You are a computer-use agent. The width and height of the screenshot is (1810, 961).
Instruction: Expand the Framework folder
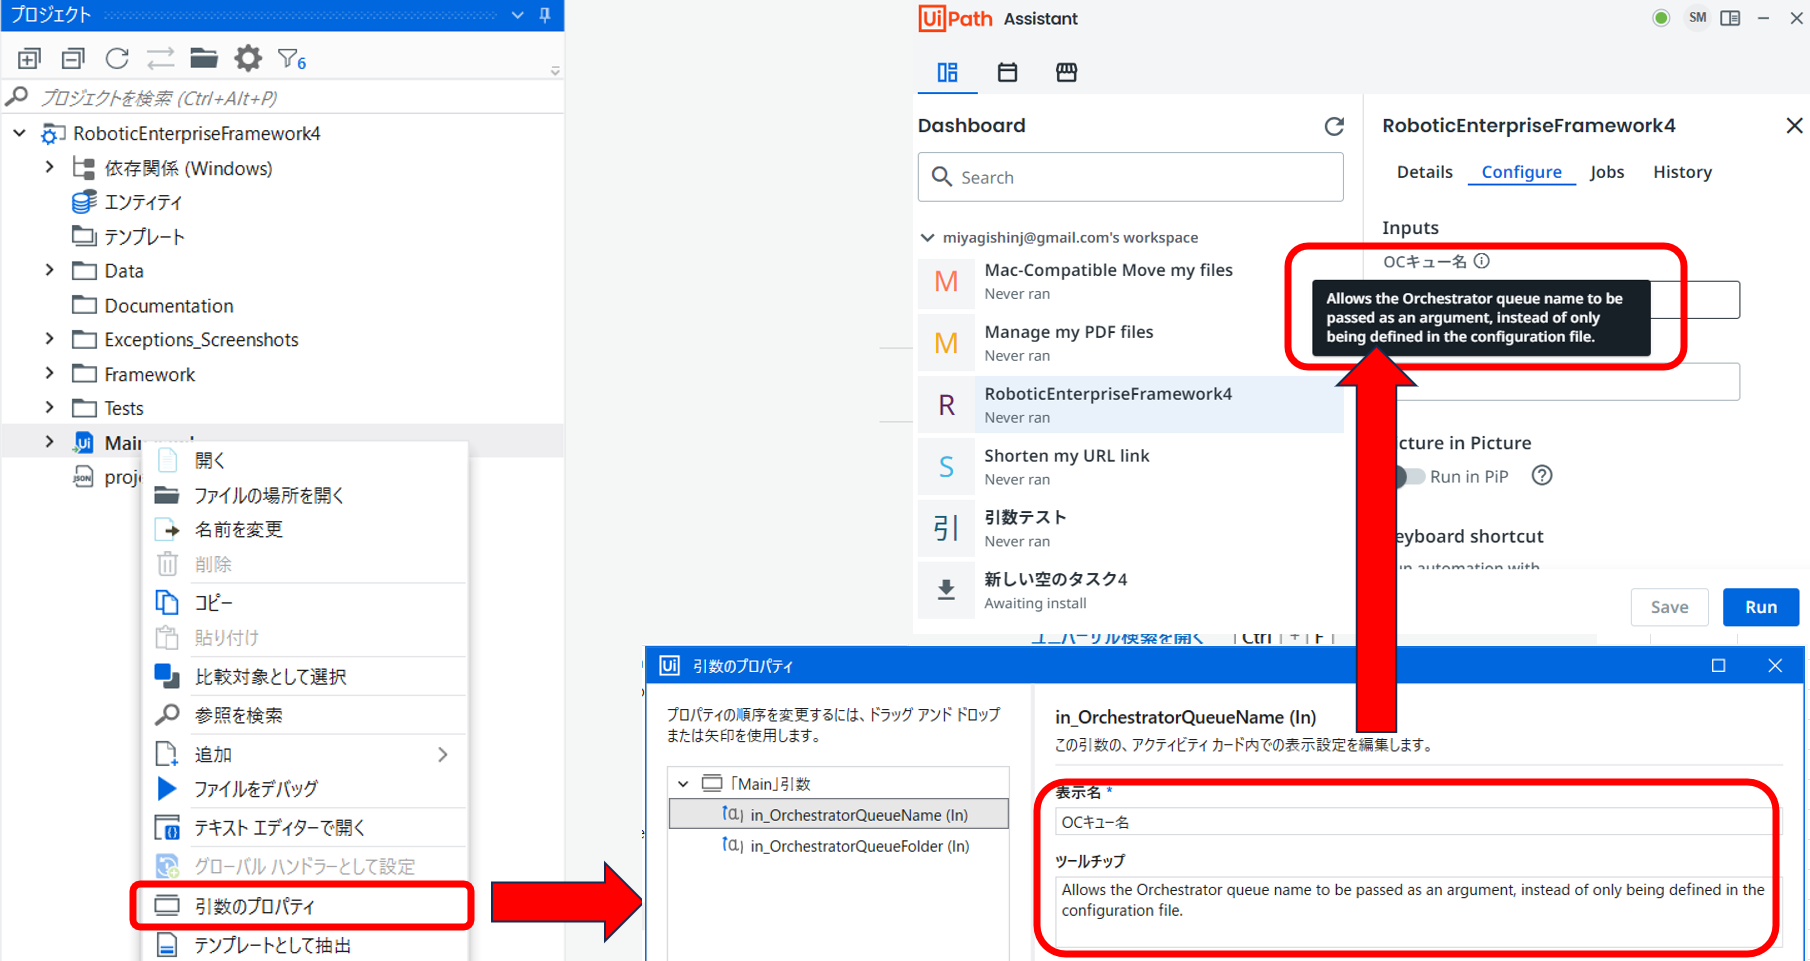(x=50, y=374)
